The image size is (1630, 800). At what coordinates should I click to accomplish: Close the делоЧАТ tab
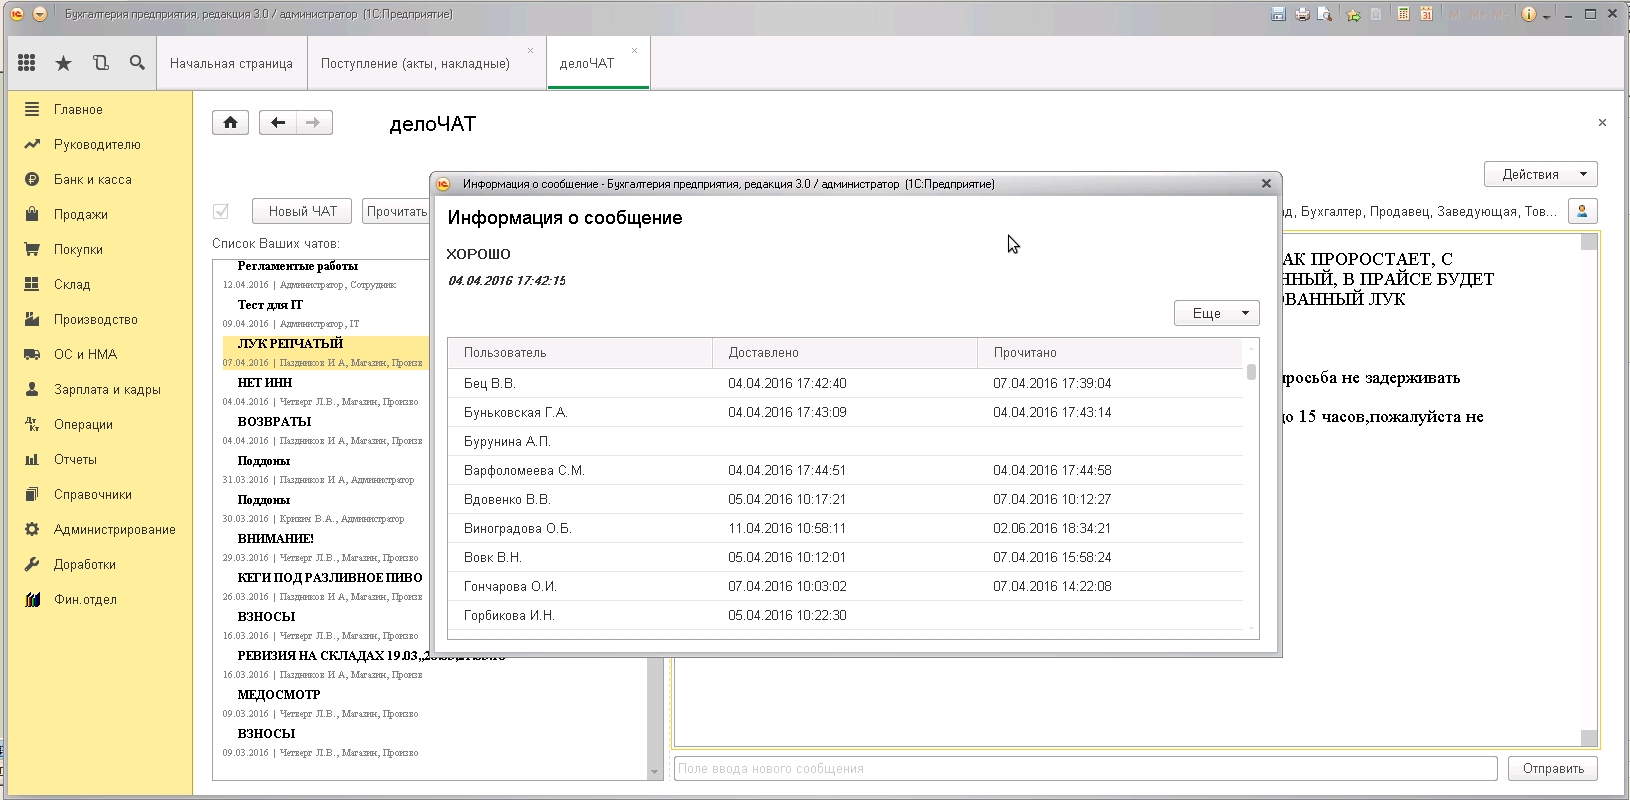click(x=634, y=50)
